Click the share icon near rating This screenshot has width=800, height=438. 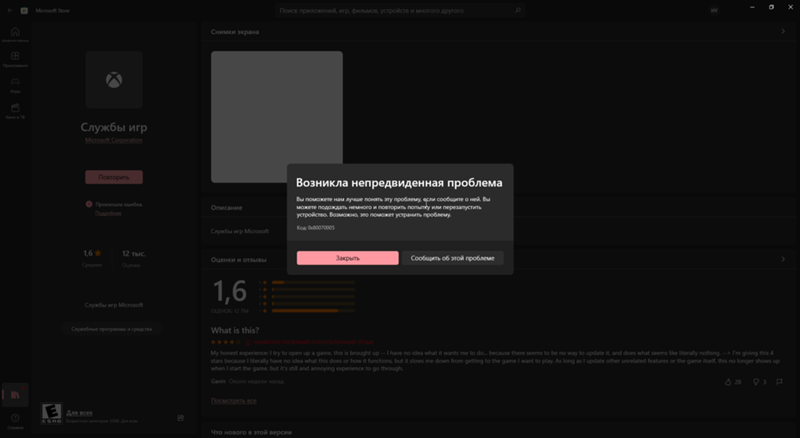point(181,418)
